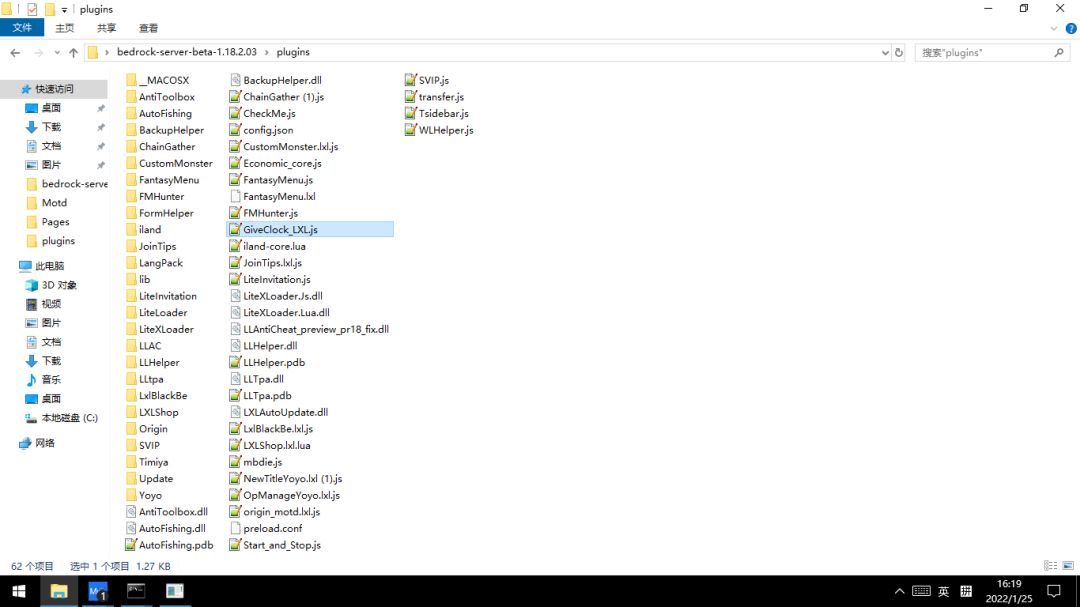Expand the ribbon with the chevron
1080x607 pixels.
pyautogui.click(x=1053, y=28)
